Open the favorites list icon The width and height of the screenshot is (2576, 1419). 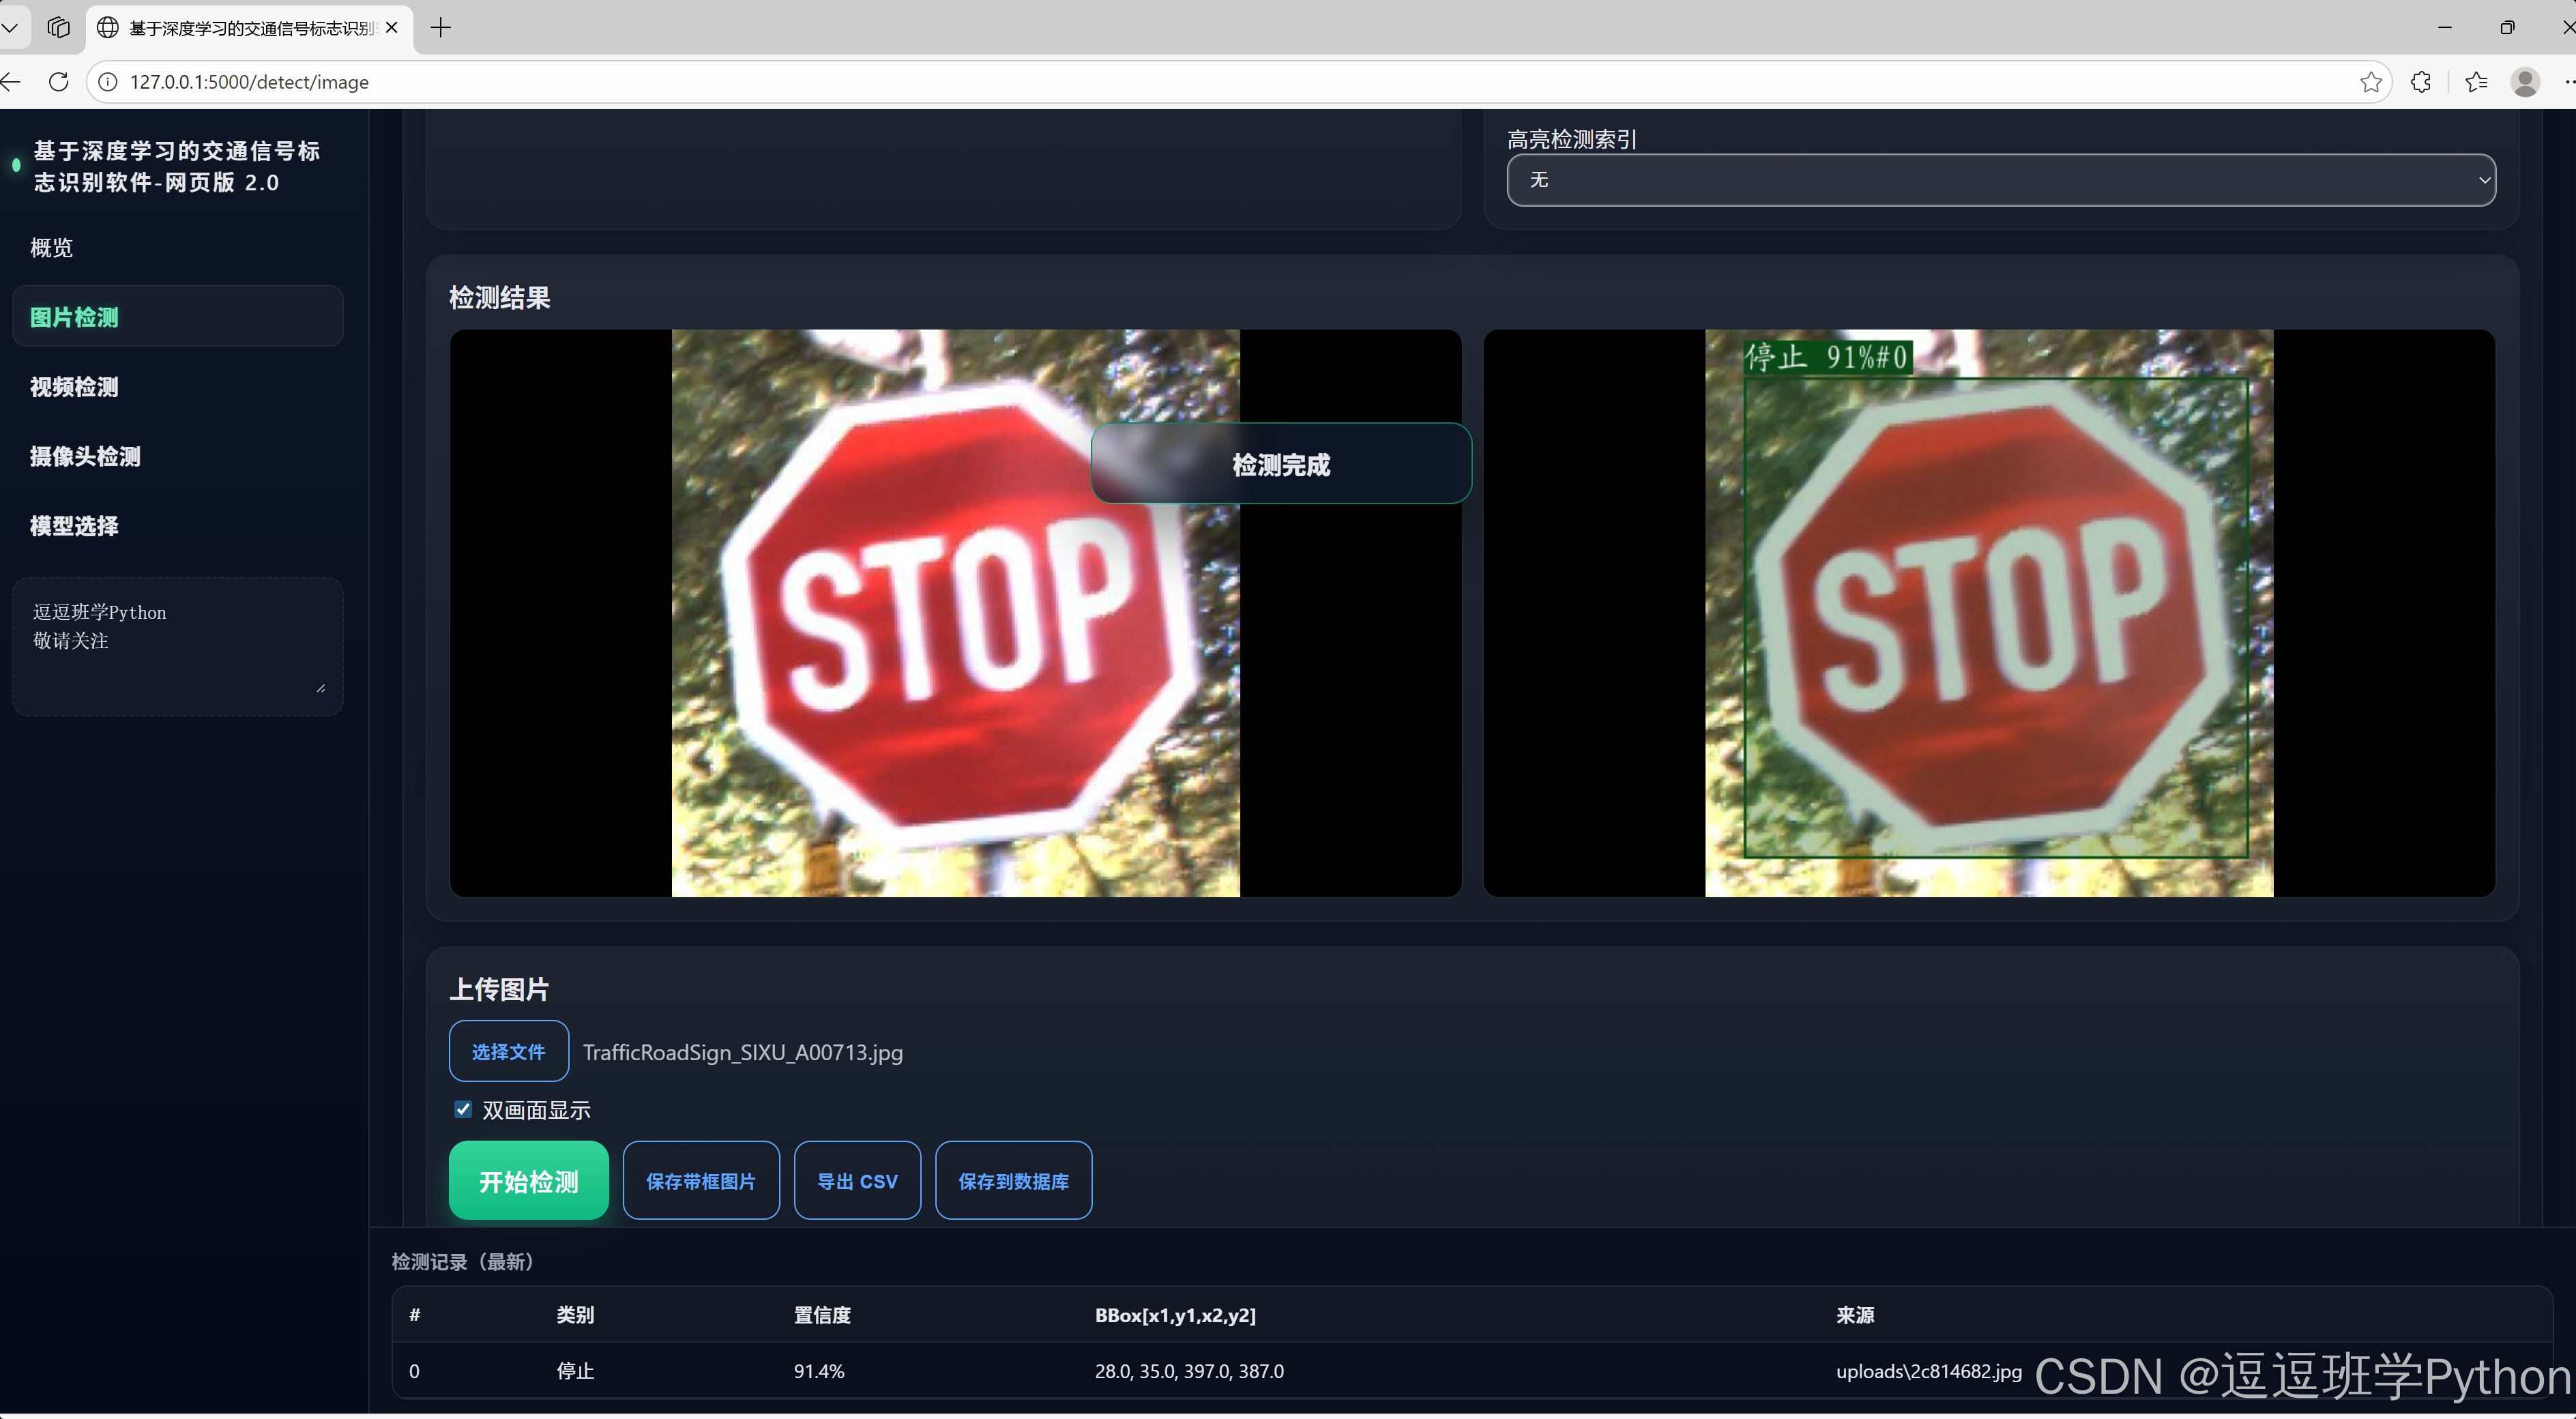pos(2476,82)
